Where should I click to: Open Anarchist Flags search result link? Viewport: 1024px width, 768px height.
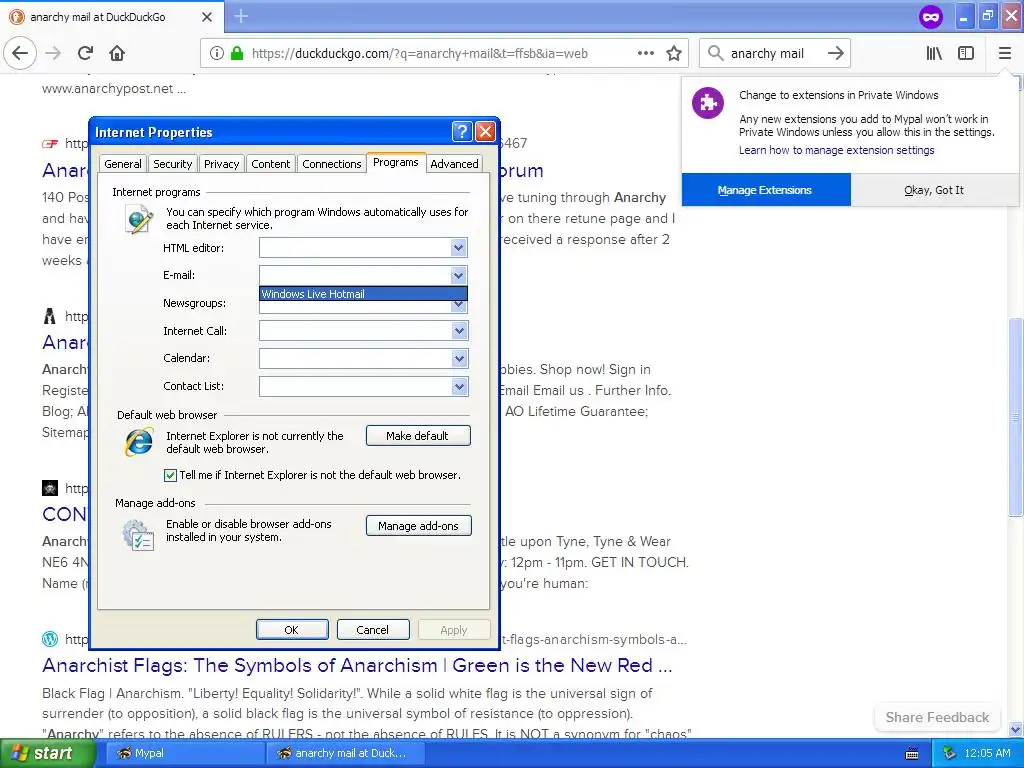click(357, 665)
